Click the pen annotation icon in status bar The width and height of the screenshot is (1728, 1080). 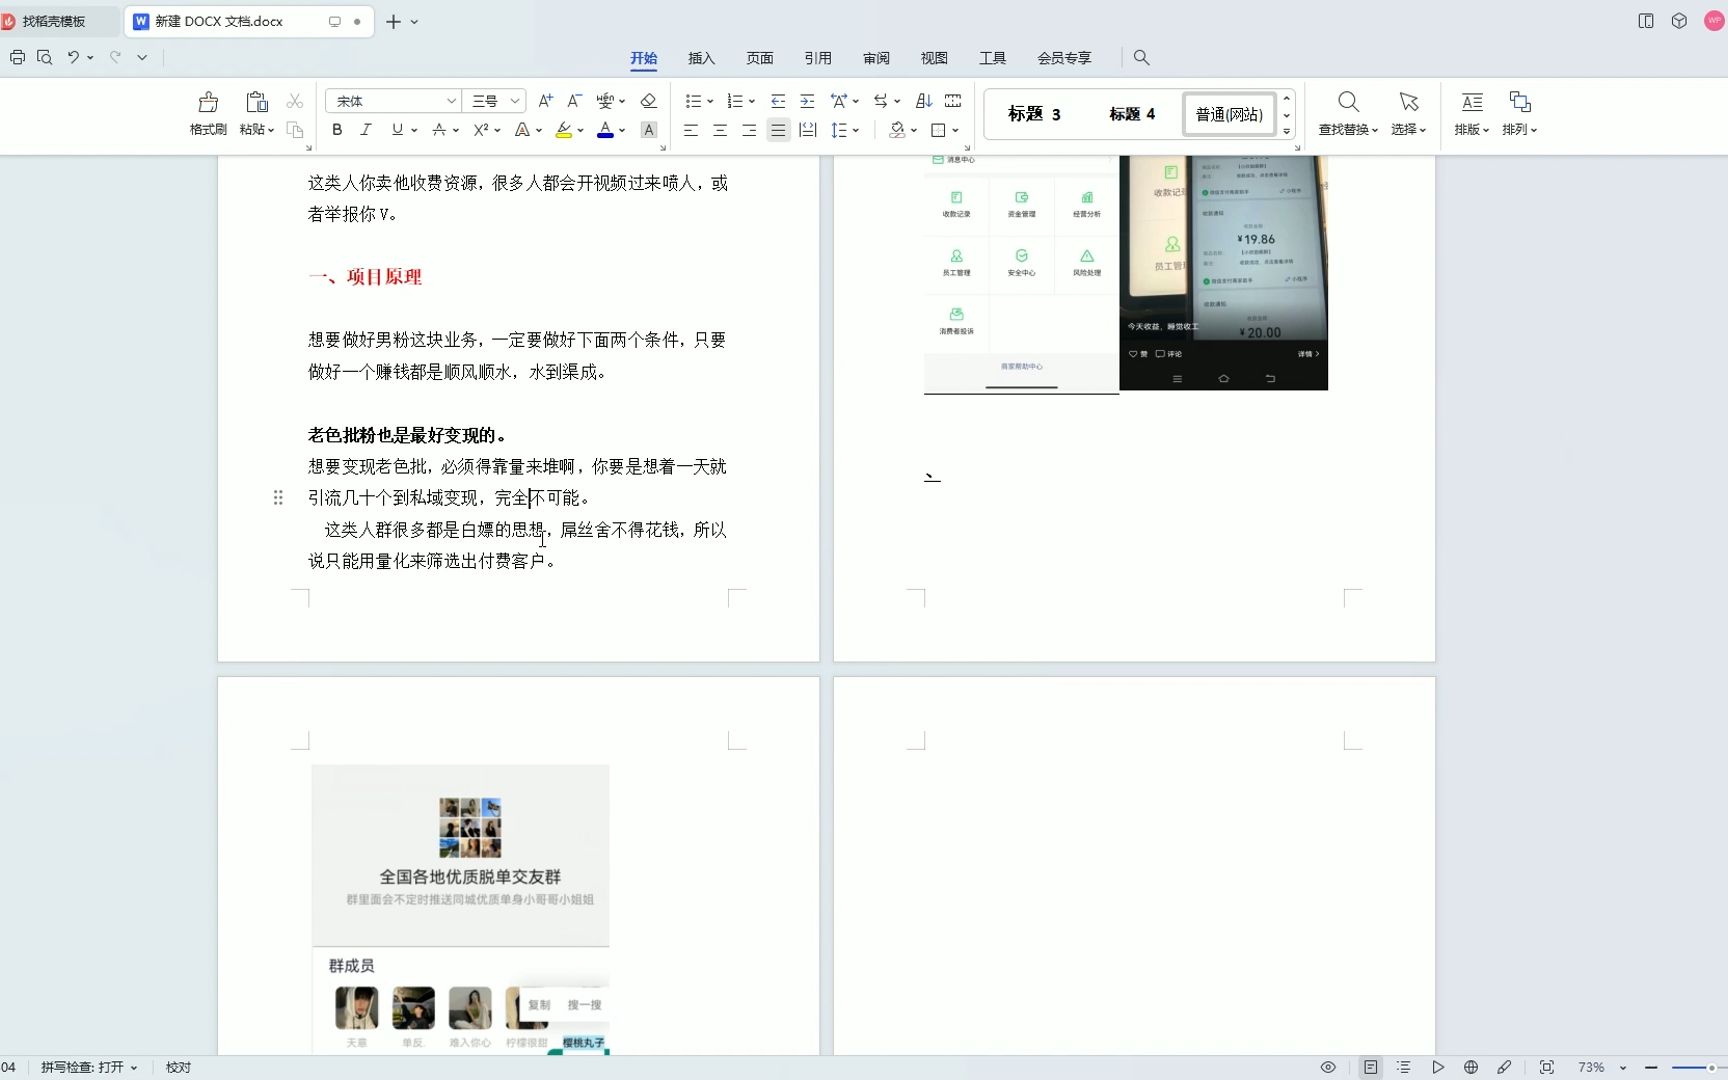(1504, 1067)
